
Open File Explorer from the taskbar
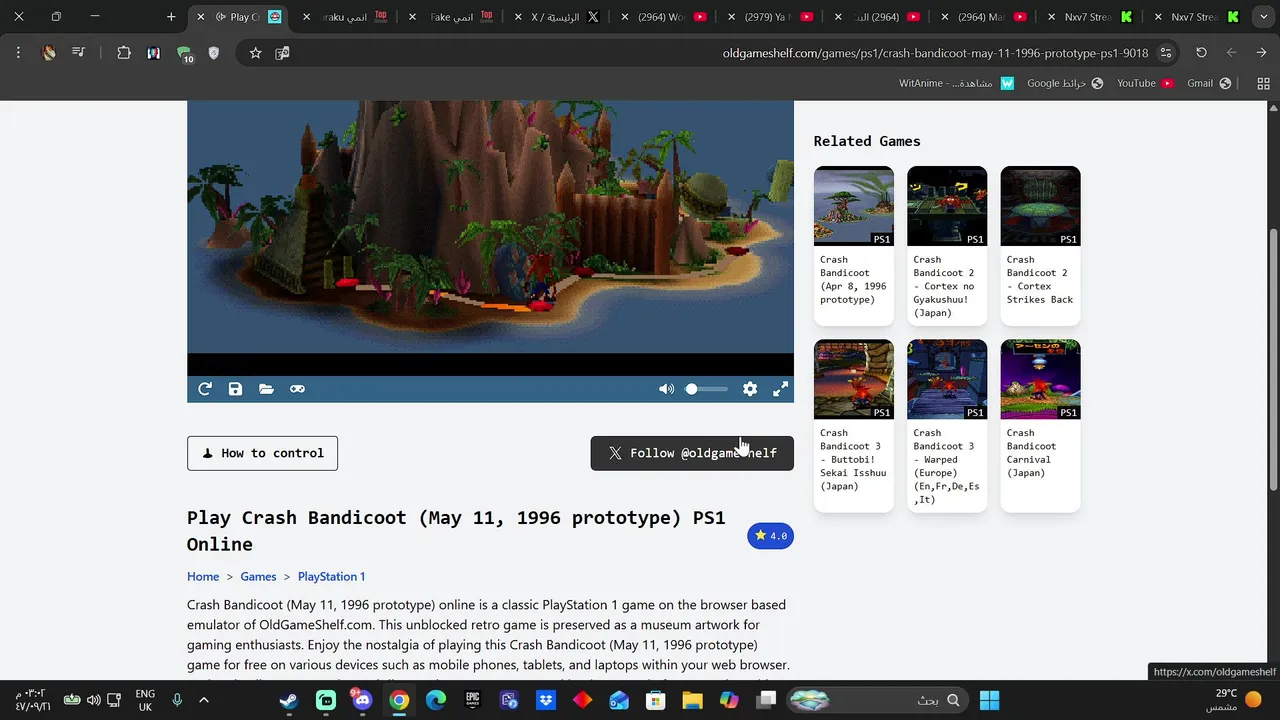[692, 700]
